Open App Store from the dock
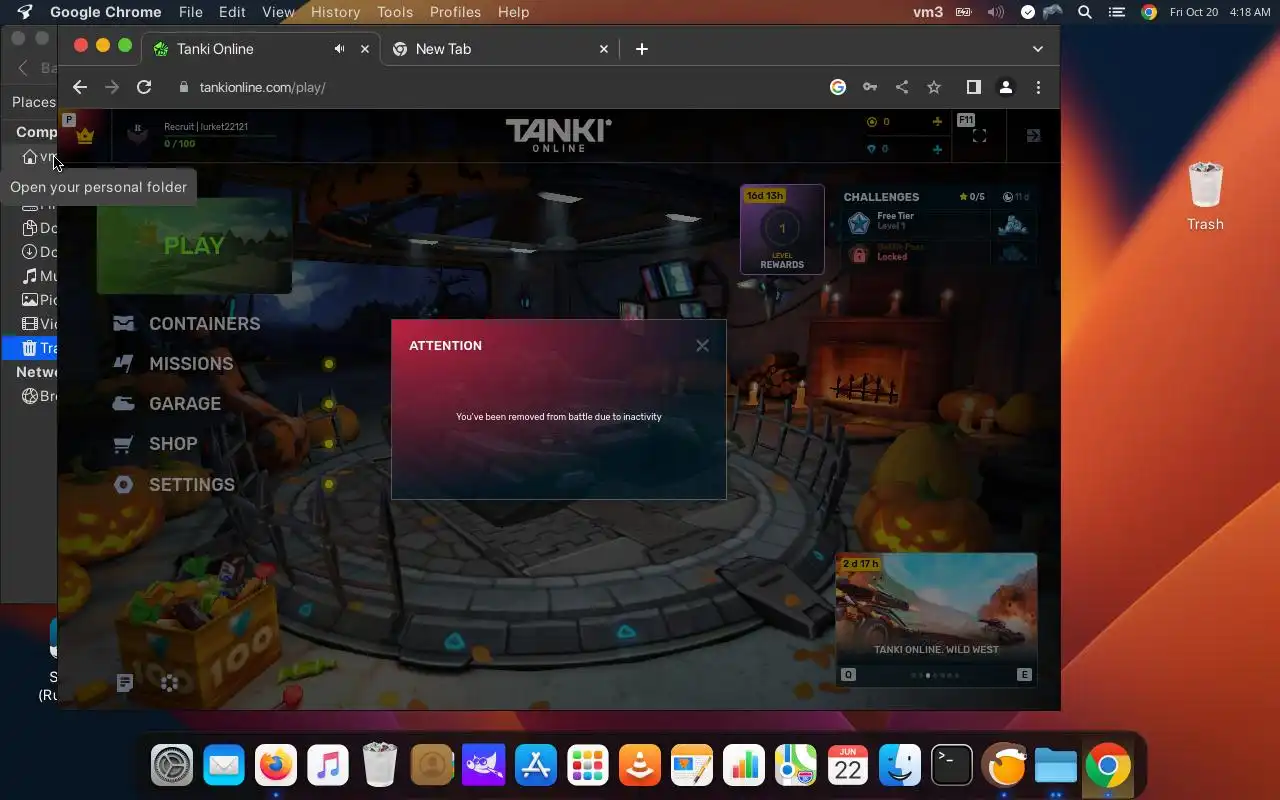 (x=536, y=767)
